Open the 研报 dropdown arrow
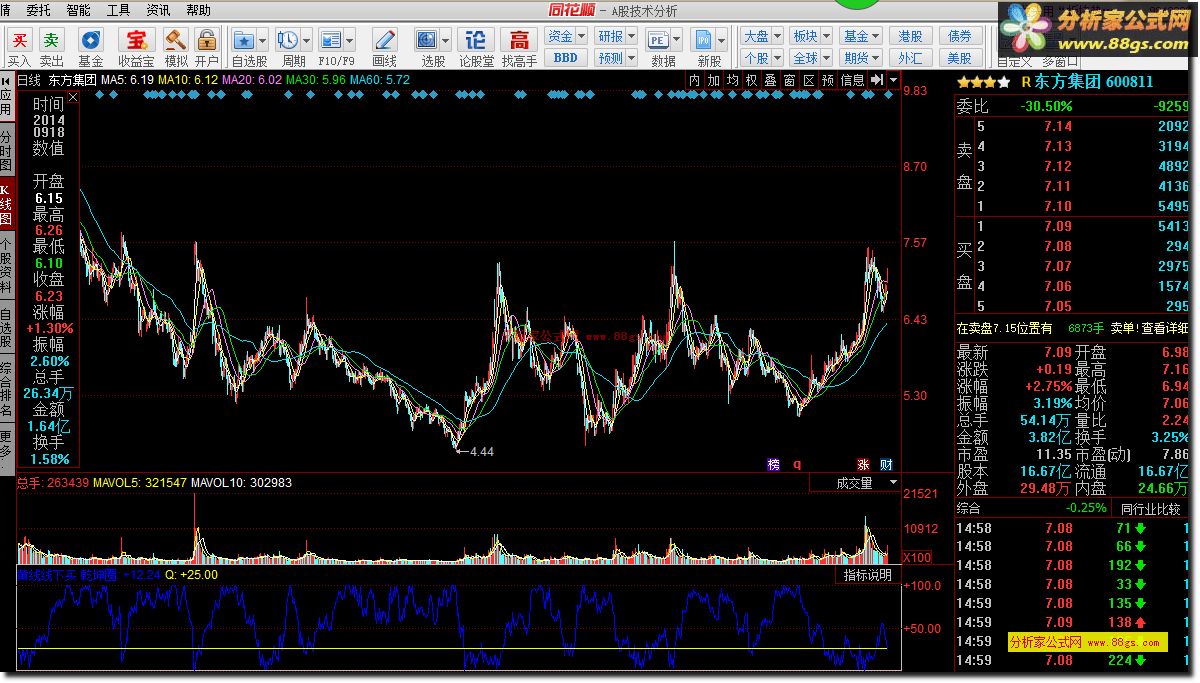This screenshot has width=1200, height=683. click(x=631, y=36)
